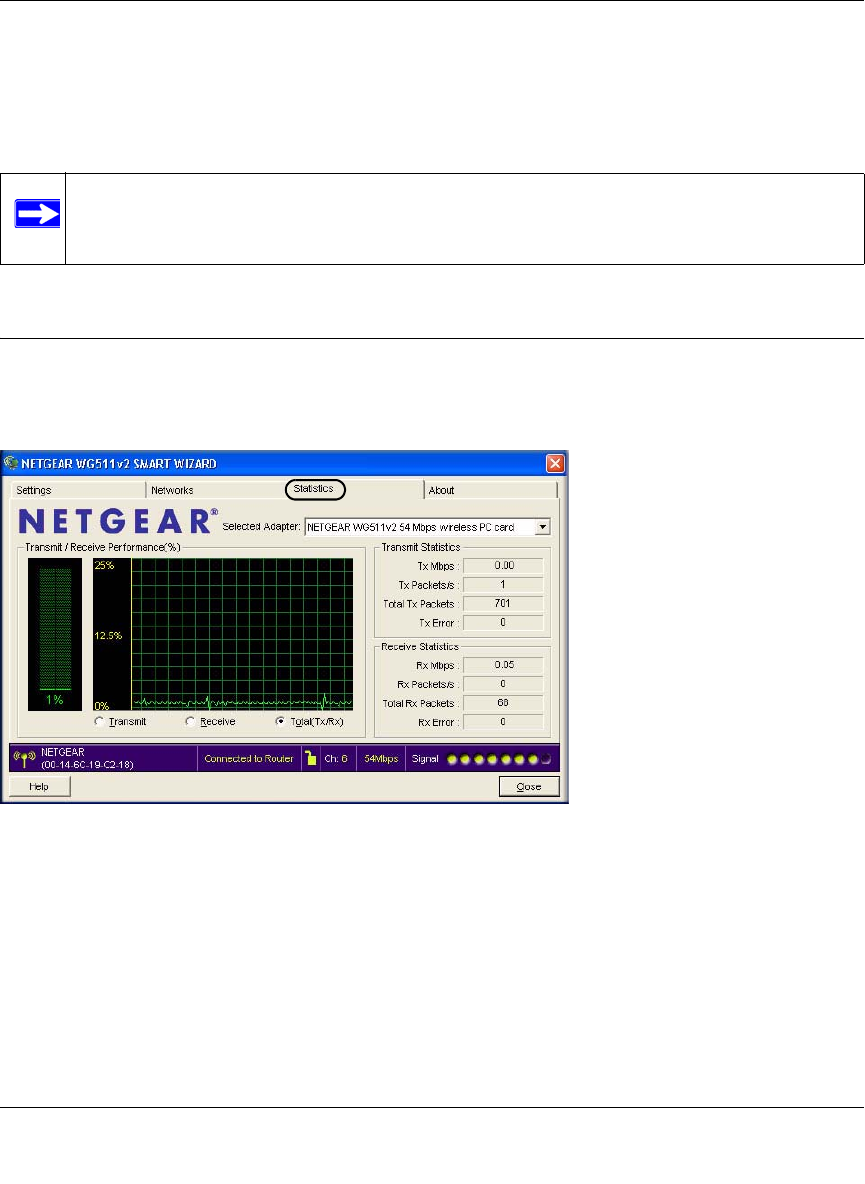The width and height of the screenshot is (865, 1184).
Task: Click the Total Tx Packets value 701
Action: (x=503, y=603)
